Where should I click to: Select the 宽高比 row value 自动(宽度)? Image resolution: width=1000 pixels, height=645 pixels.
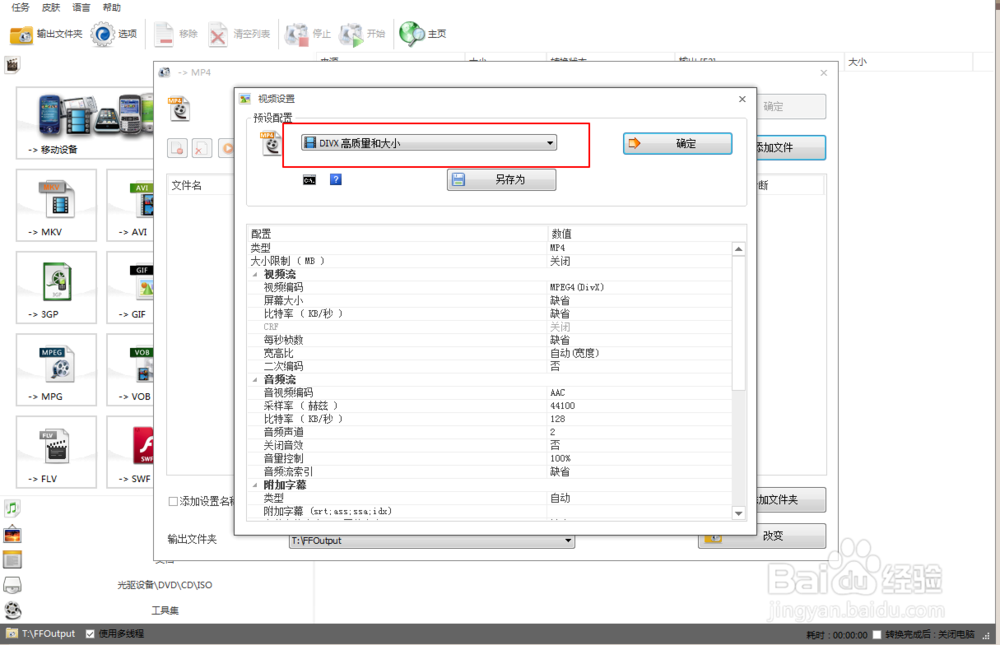tap(575, 353)
